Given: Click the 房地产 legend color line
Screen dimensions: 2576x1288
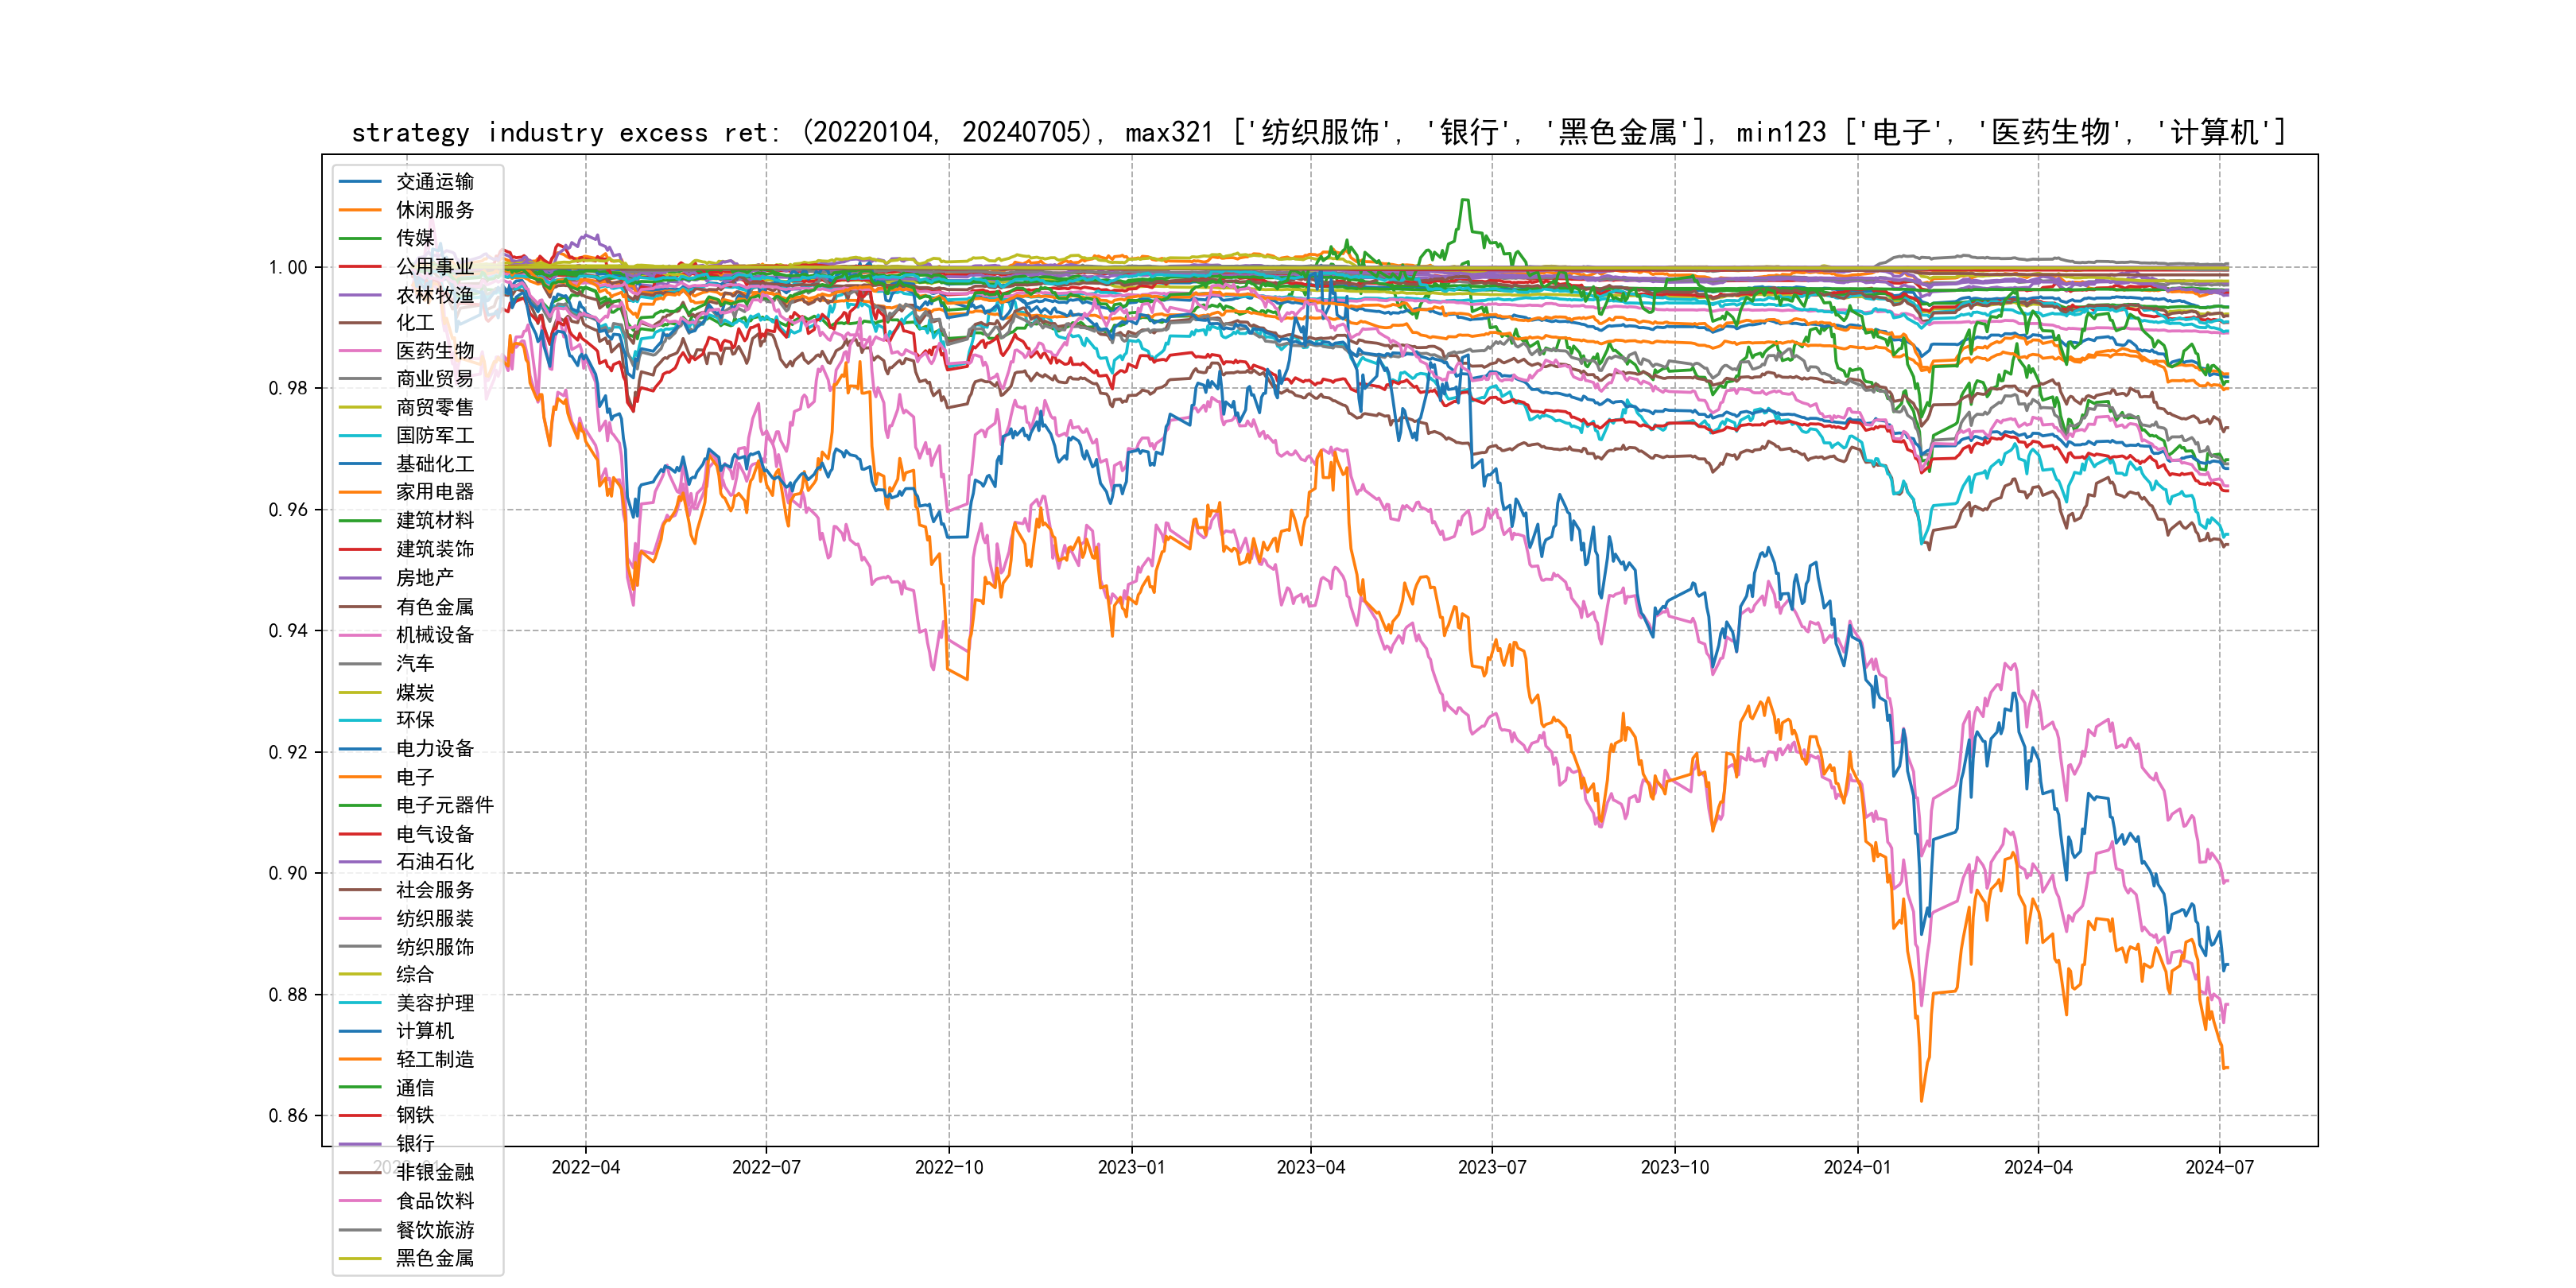Looking at the screenshot, I should click(x=360, y=578).
